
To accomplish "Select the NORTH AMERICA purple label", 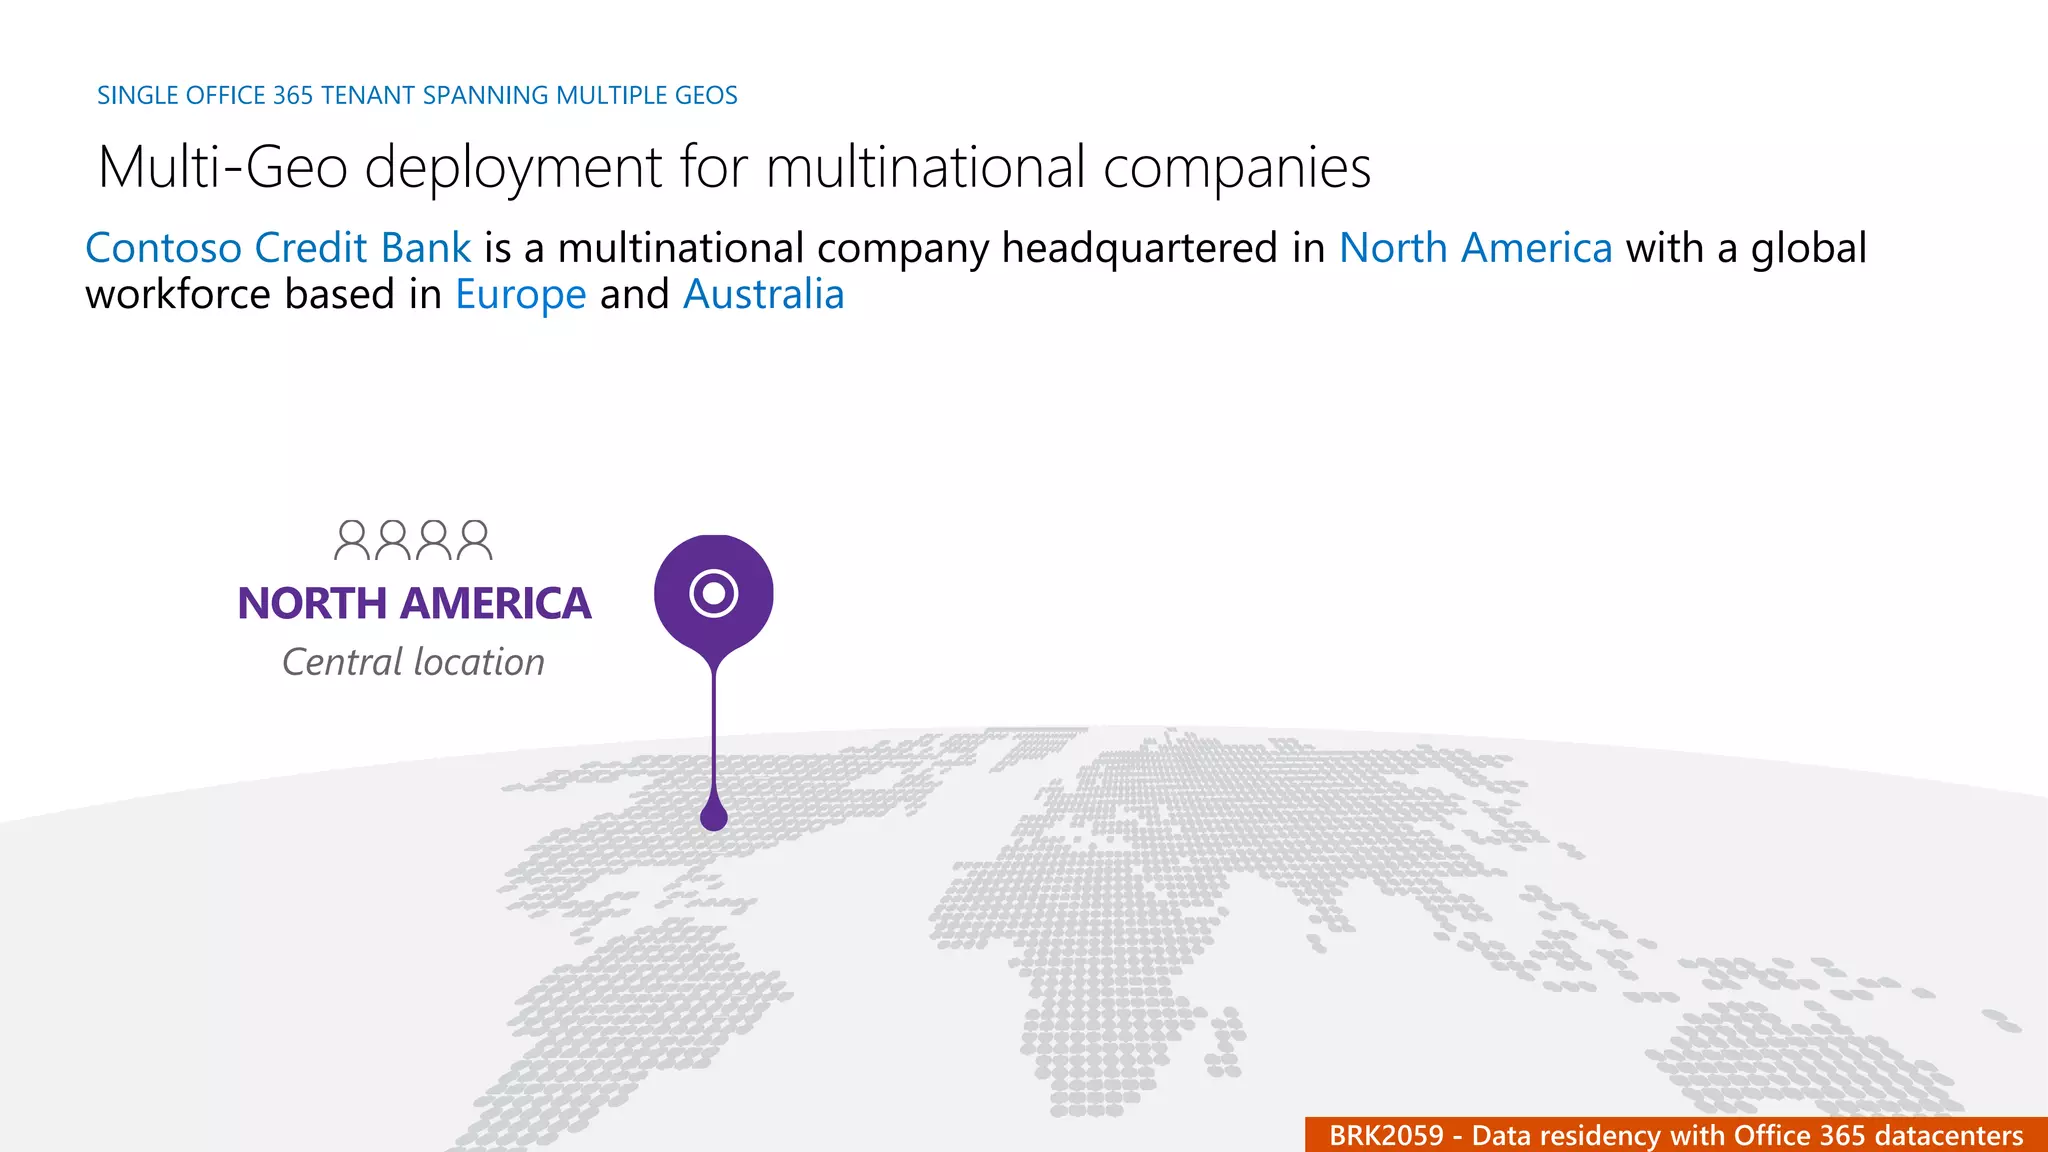I will 414,603.
